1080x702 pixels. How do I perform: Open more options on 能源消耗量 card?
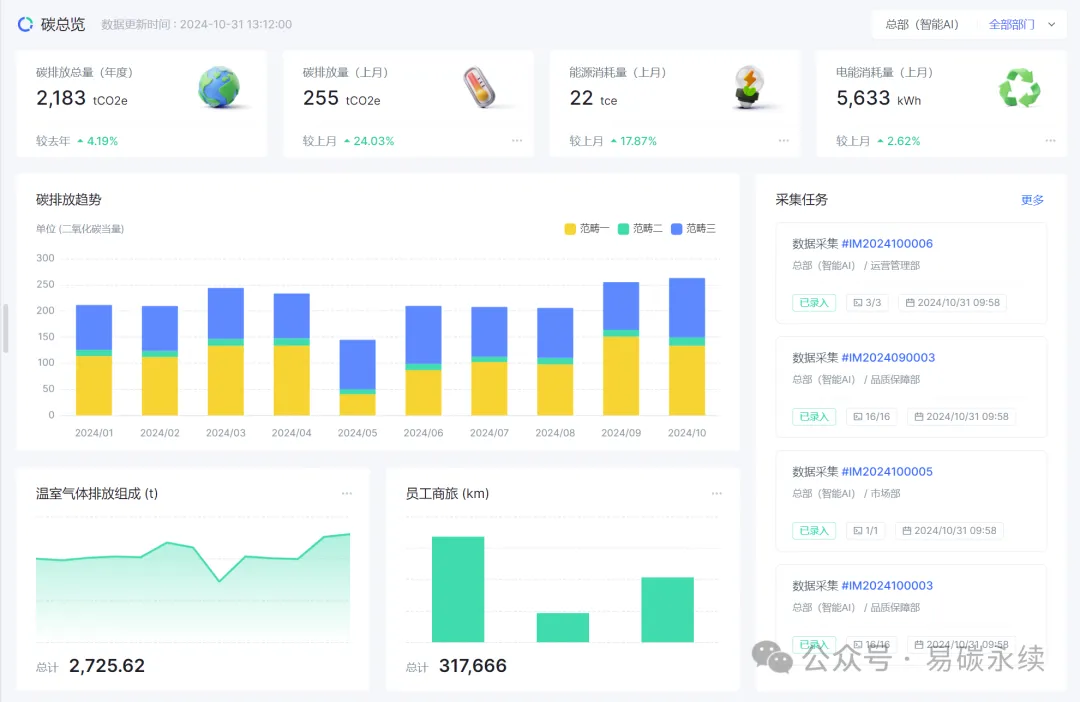[784, 141]
